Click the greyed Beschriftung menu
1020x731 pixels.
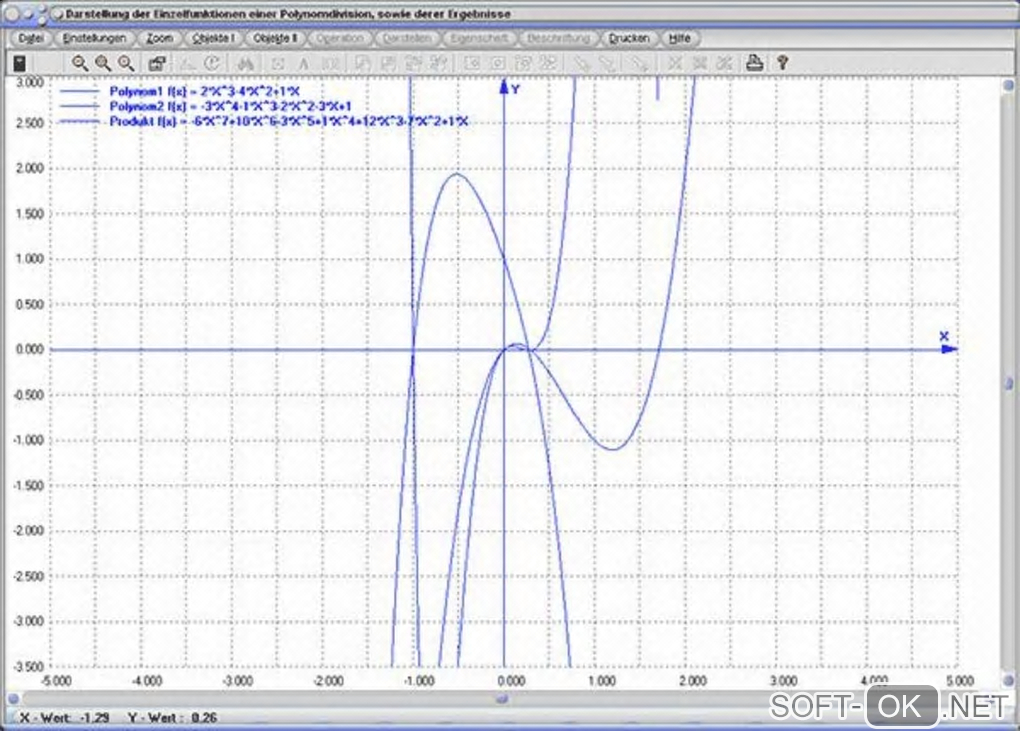pos(558,38)
